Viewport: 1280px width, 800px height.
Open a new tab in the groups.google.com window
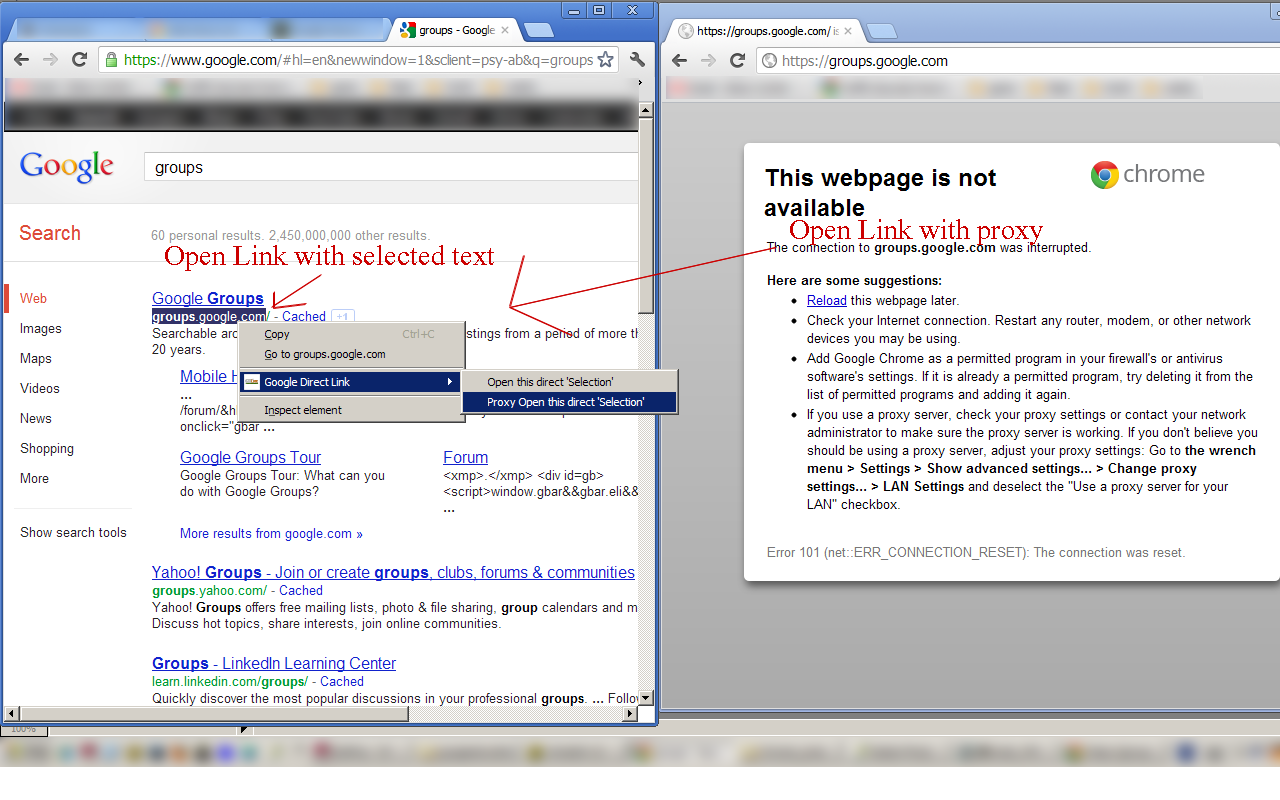(x=881, y=31)
